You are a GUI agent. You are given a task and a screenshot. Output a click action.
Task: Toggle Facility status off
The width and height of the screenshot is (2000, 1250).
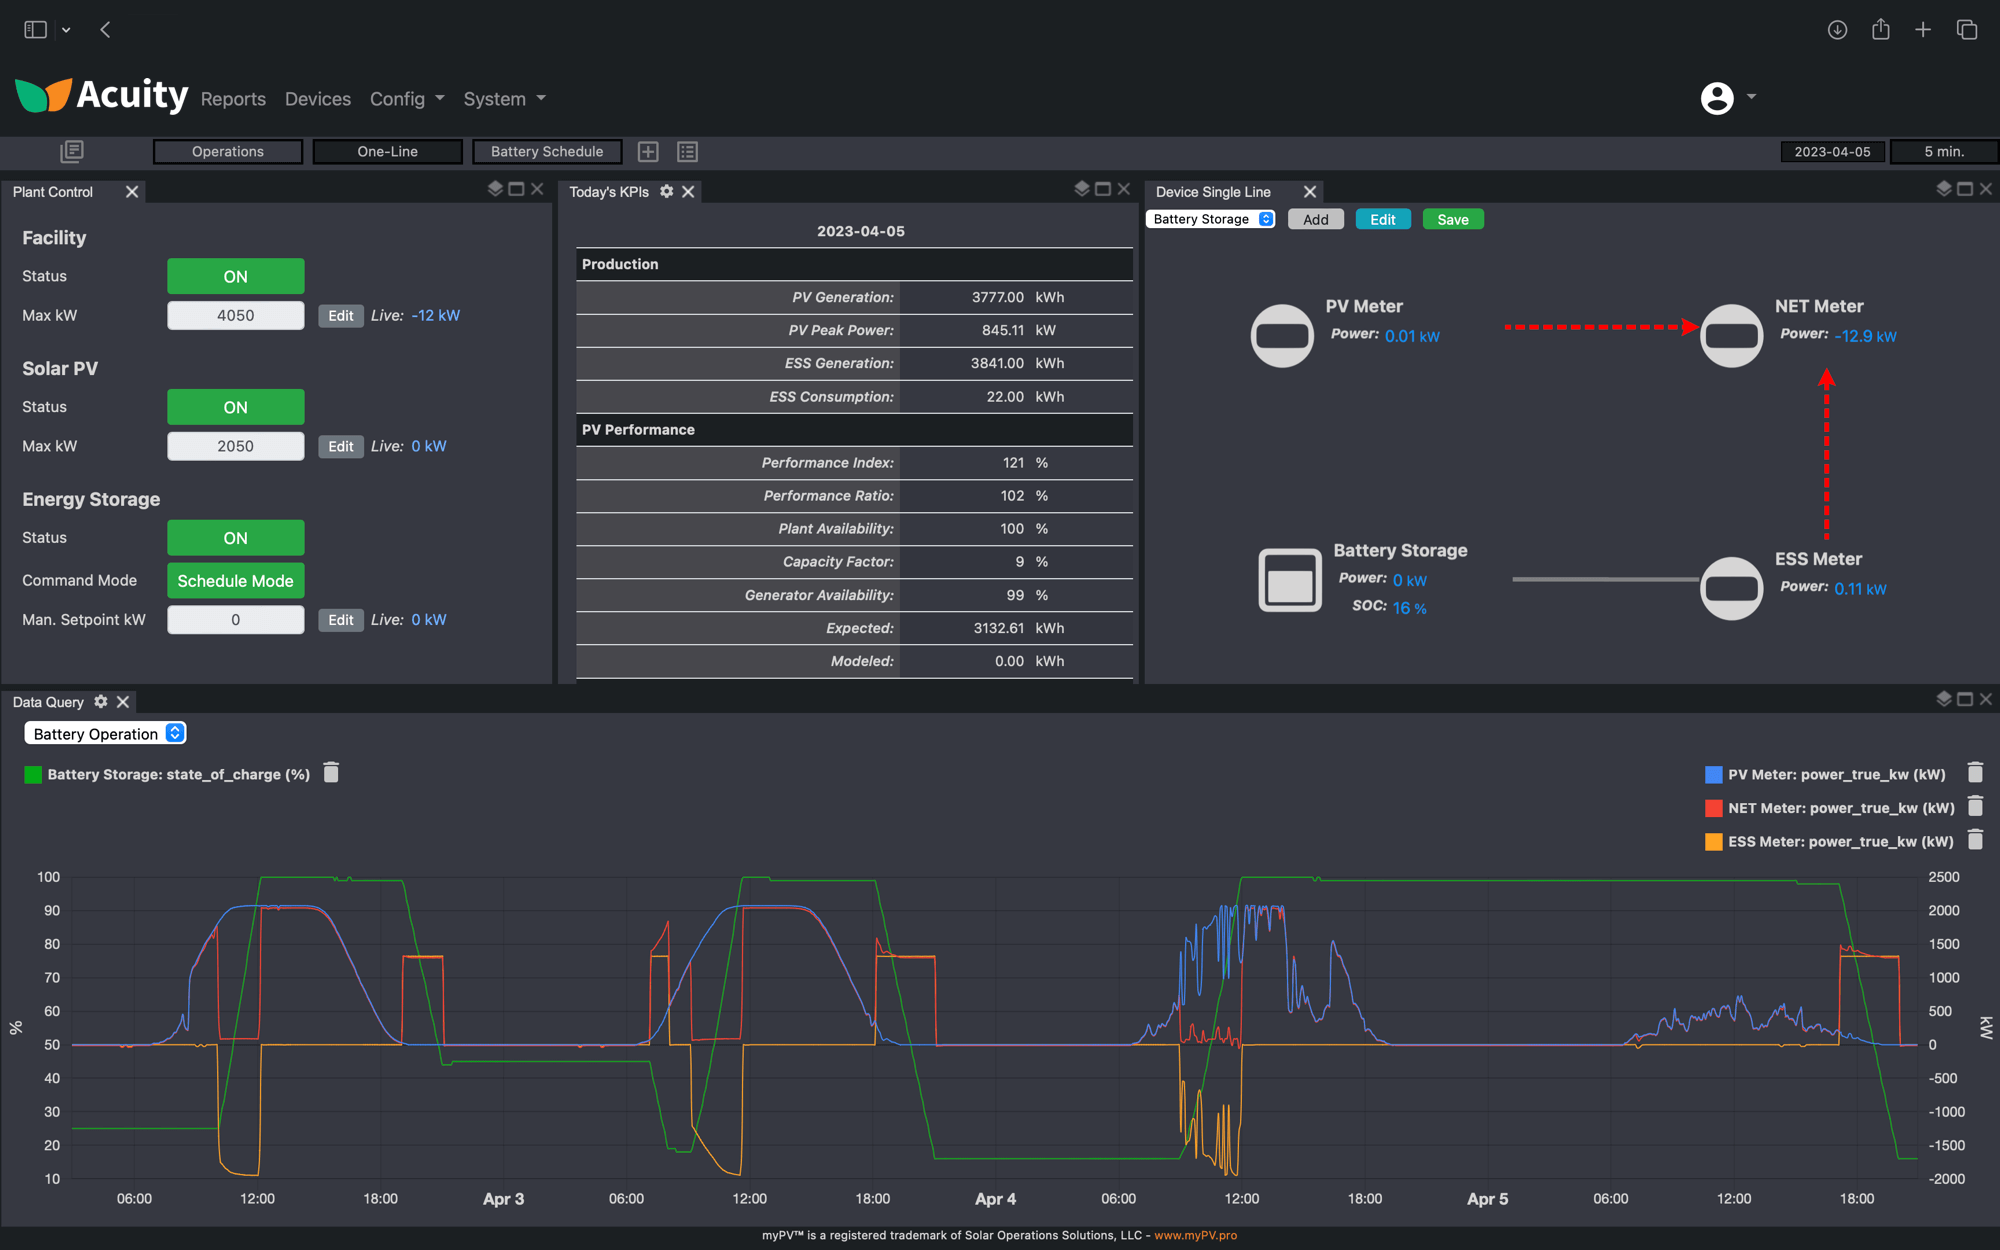coord(235,276)
